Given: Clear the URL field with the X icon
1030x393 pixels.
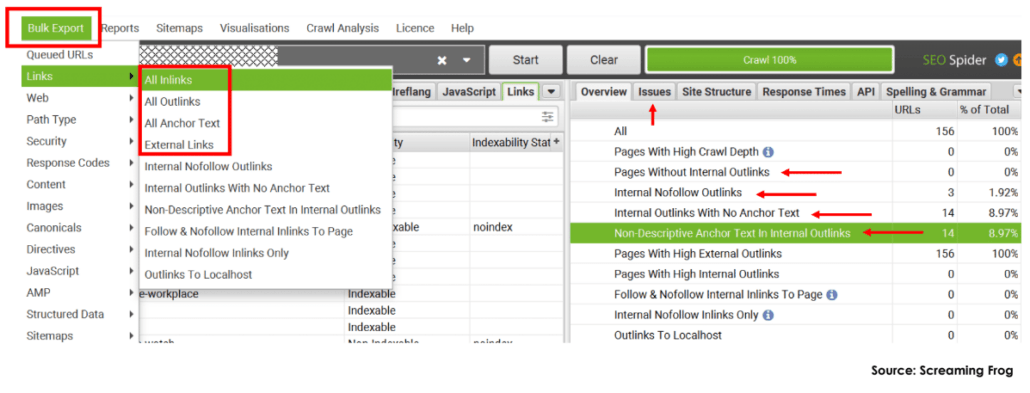Looking at the screenshot, I should (x=443, y=60).
